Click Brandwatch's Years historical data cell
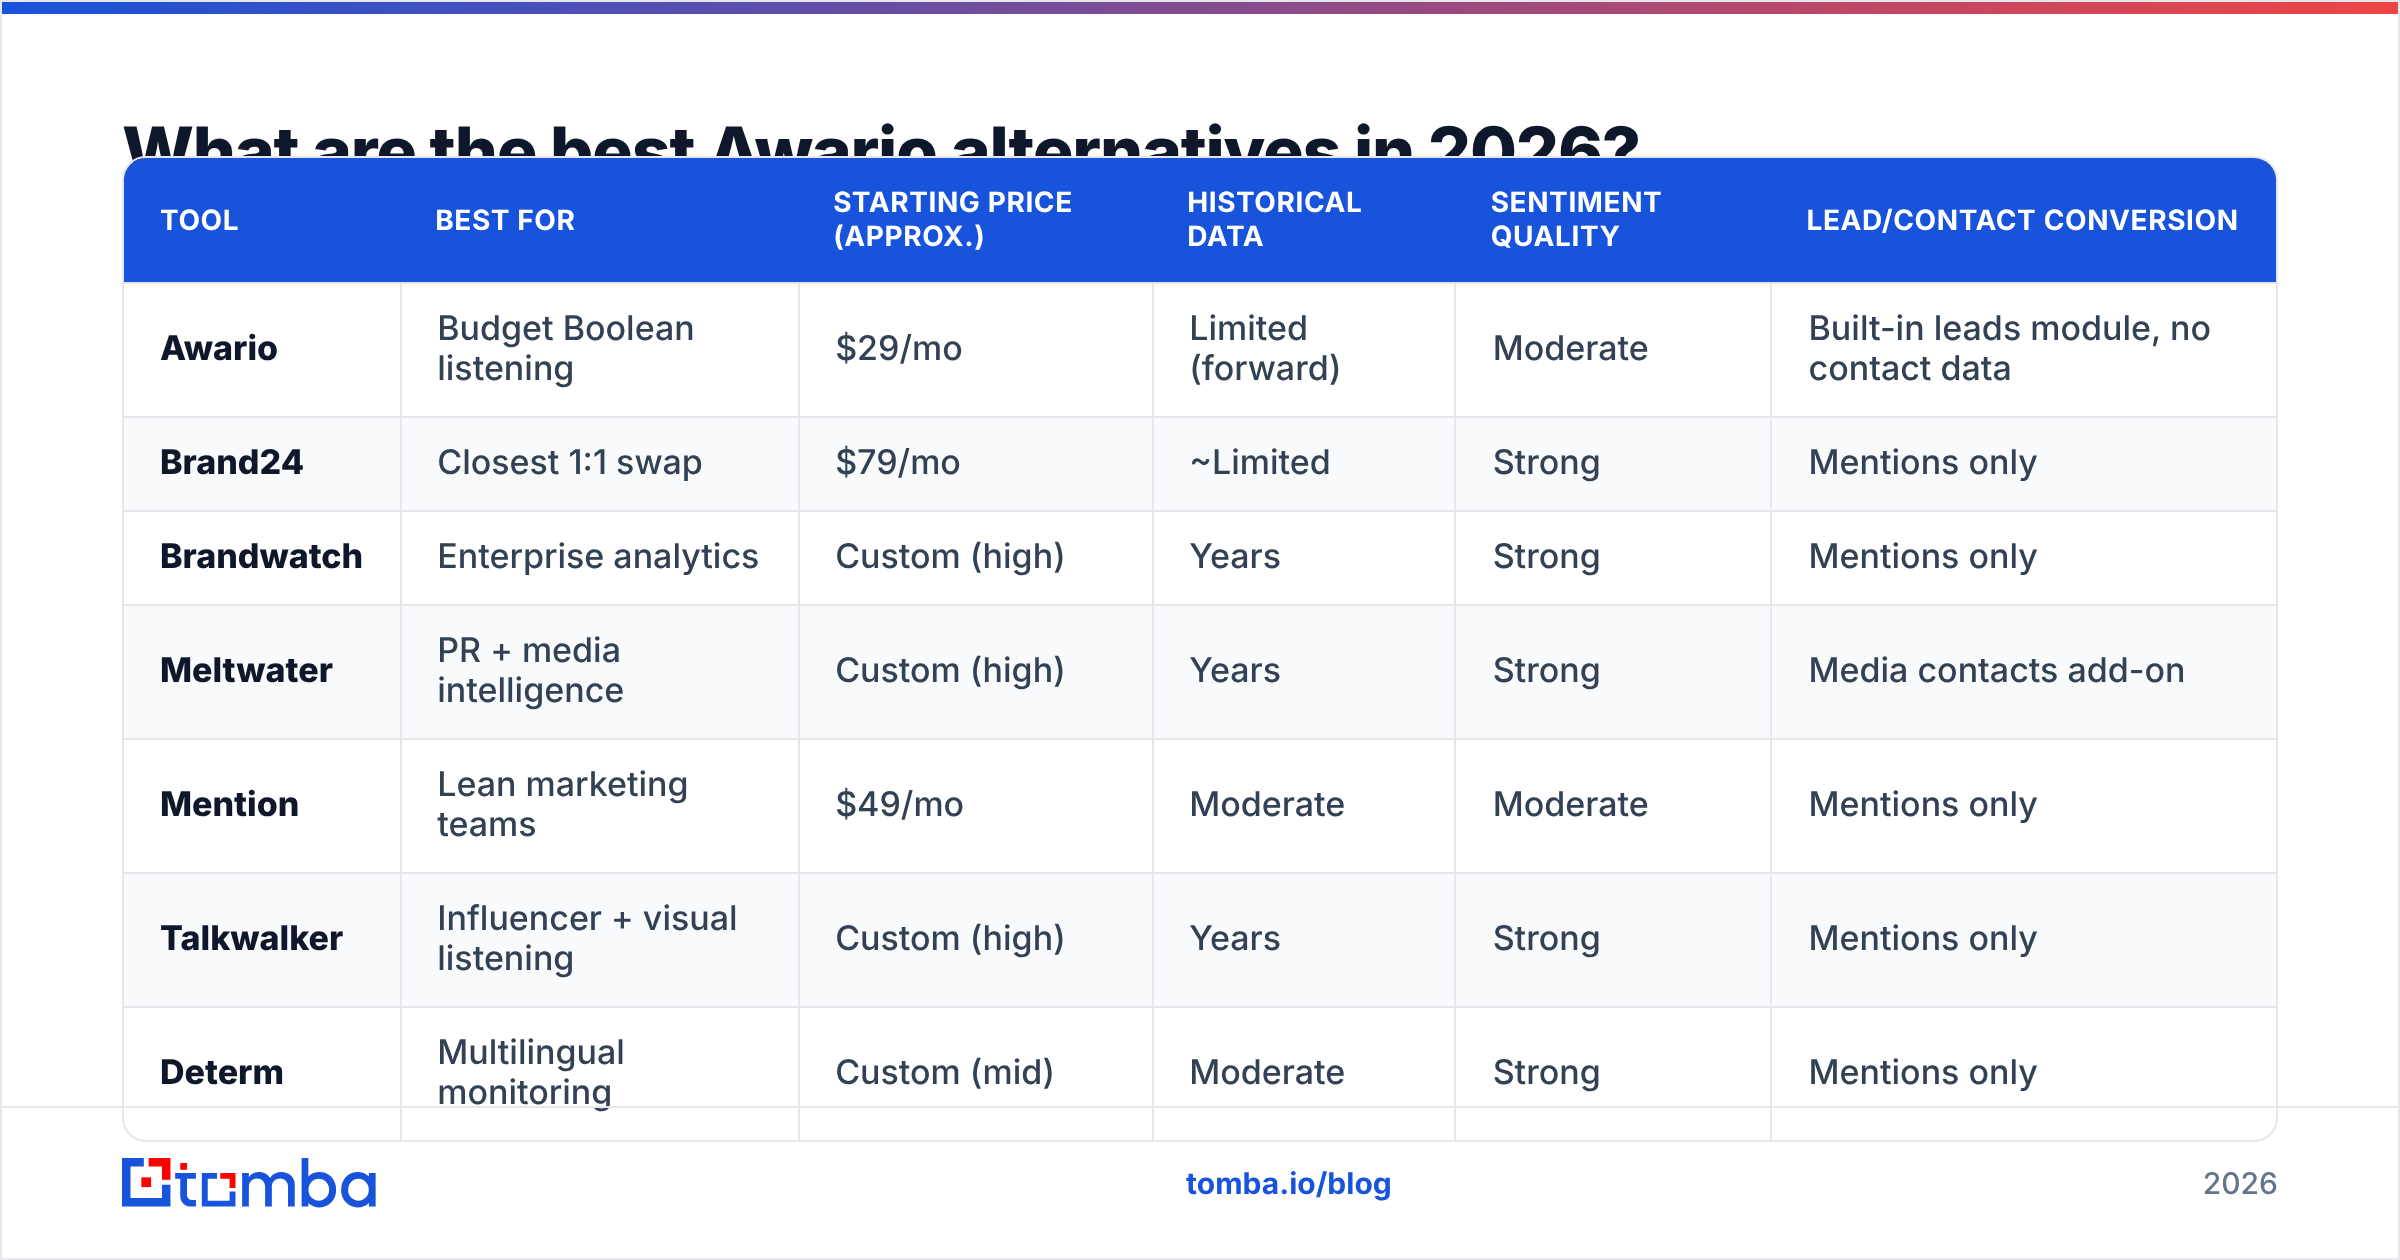 [x=1304, y=557]
